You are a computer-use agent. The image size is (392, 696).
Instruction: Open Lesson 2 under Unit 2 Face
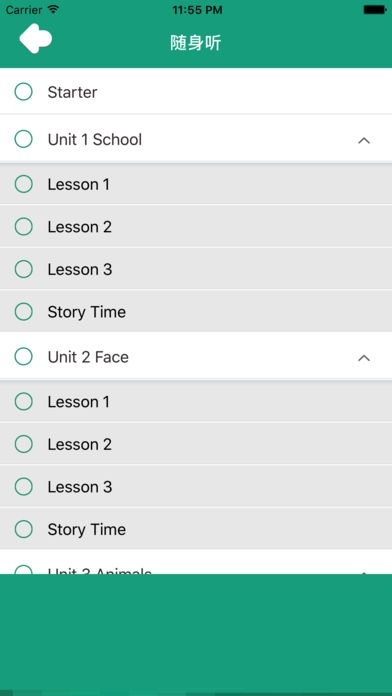pos(196,444)
